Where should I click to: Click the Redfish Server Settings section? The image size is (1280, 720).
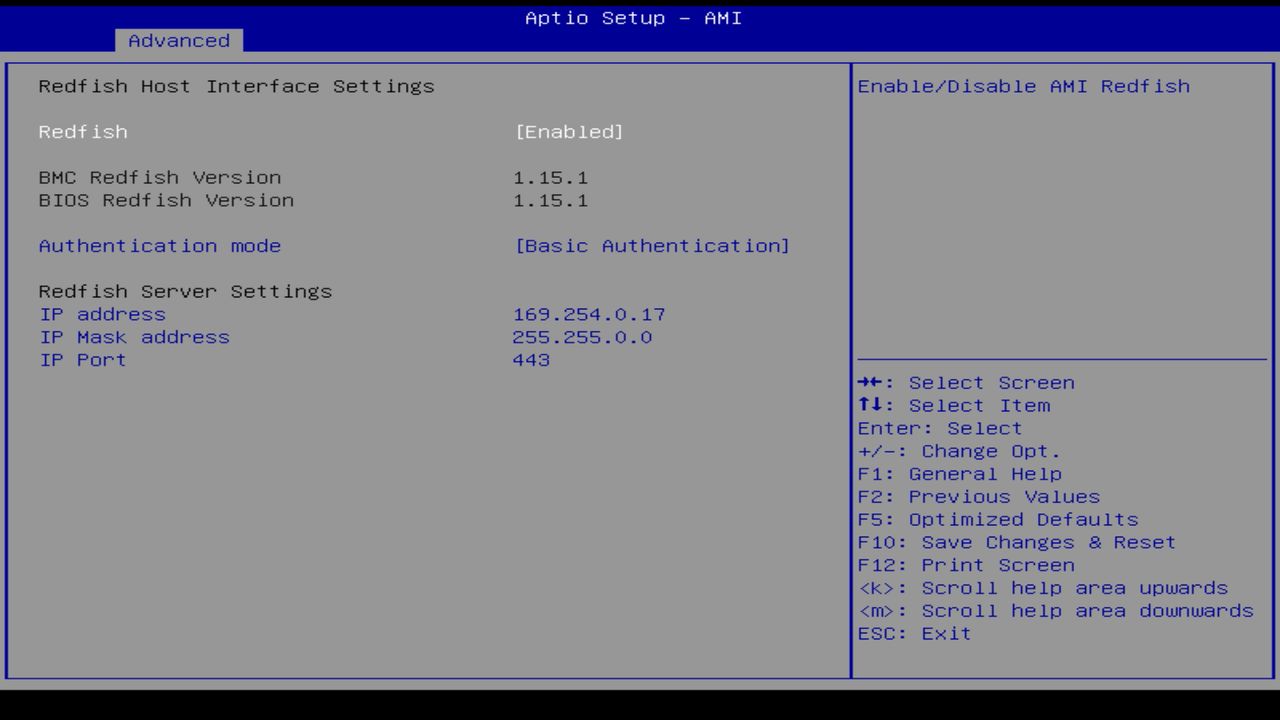point(185,291)
